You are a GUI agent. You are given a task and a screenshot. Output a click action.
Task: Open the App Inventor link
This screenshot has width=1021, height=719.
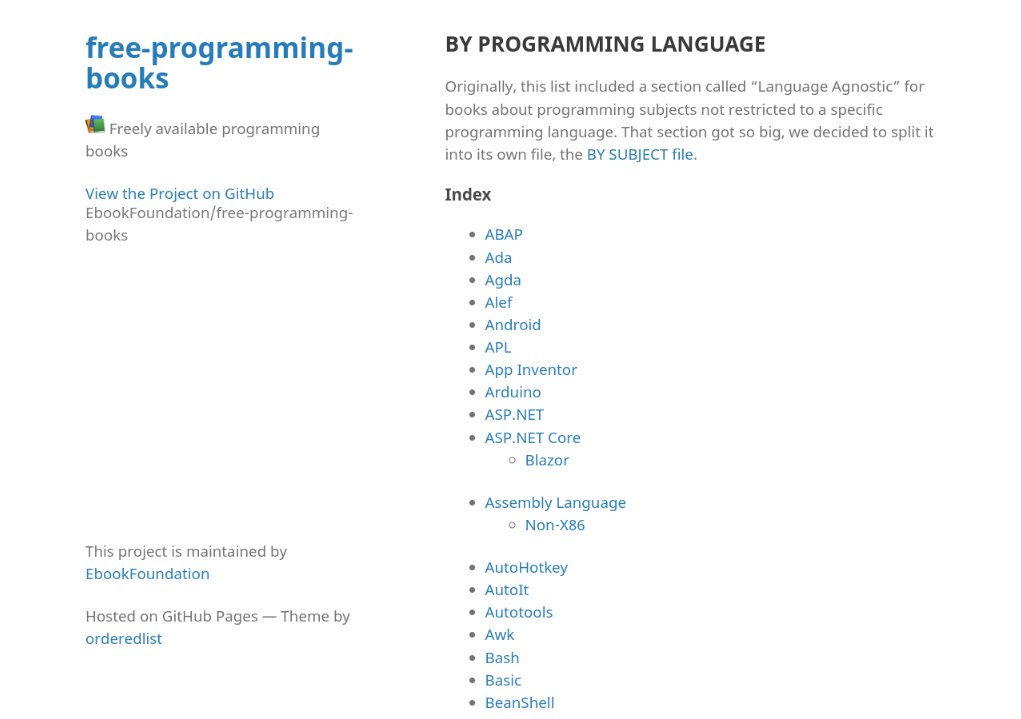(531, 370)
